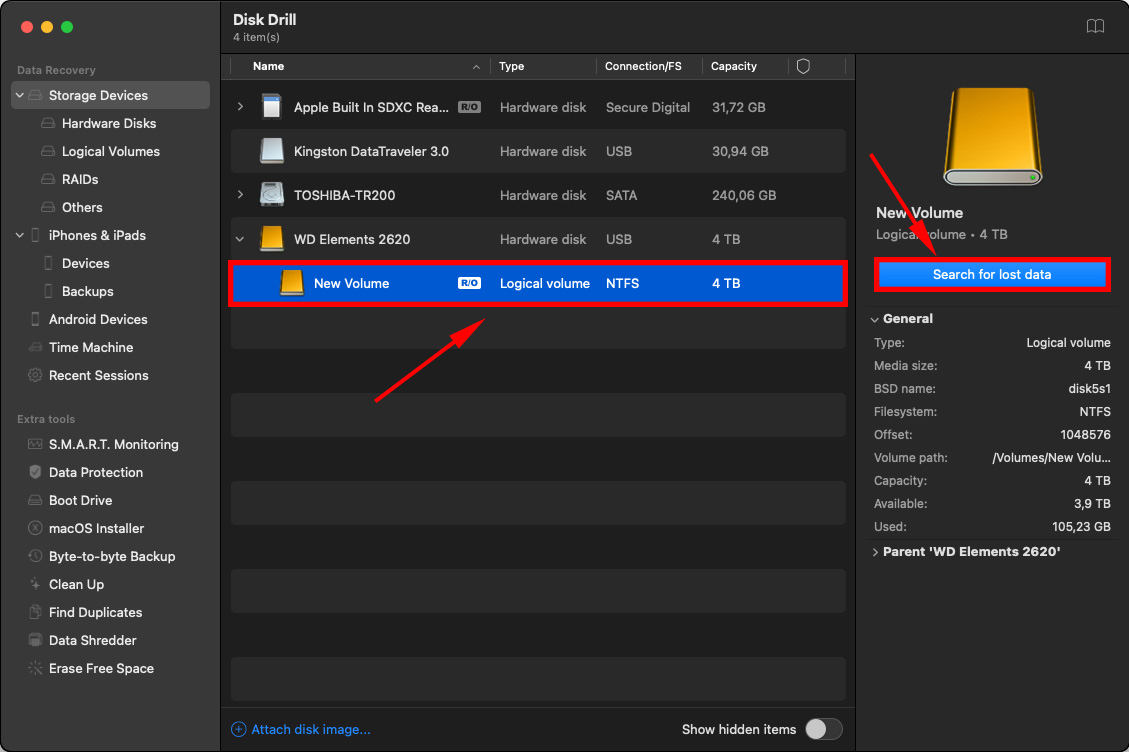The height and width of the screenshot is (752, 1129).
Task: Click the green macOS fullscreen window button
Action: tap(67, 27)
